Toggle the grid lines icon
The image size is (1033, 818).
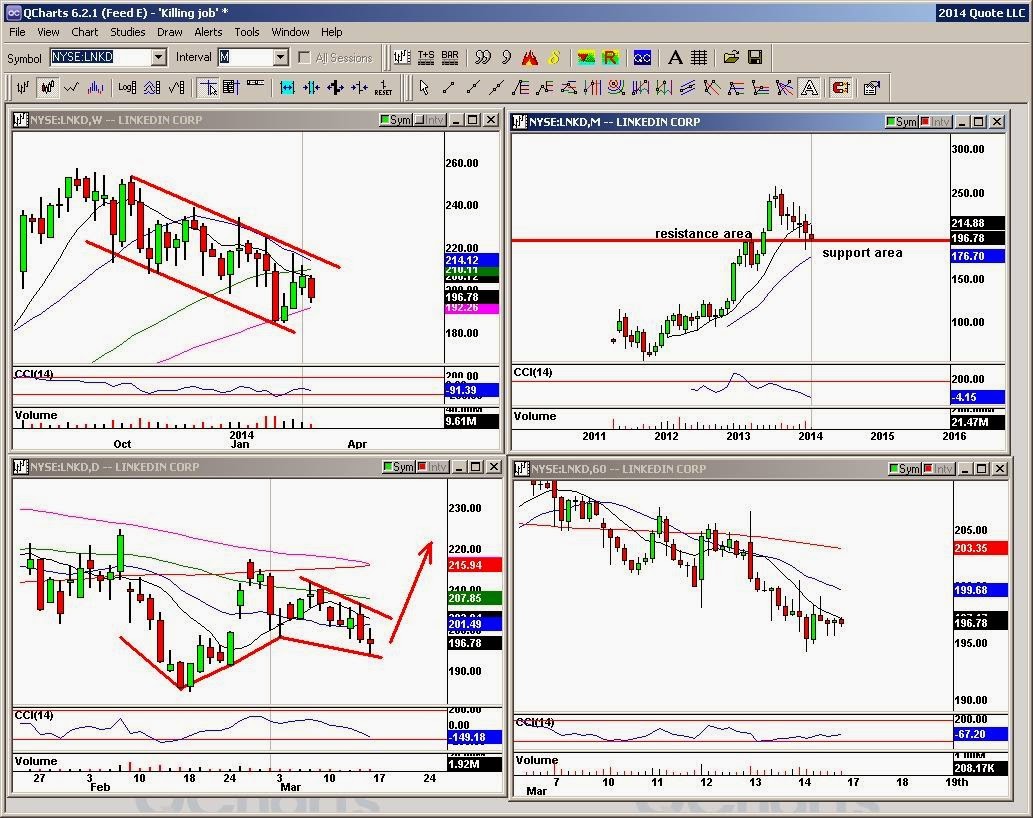(698, 58)
